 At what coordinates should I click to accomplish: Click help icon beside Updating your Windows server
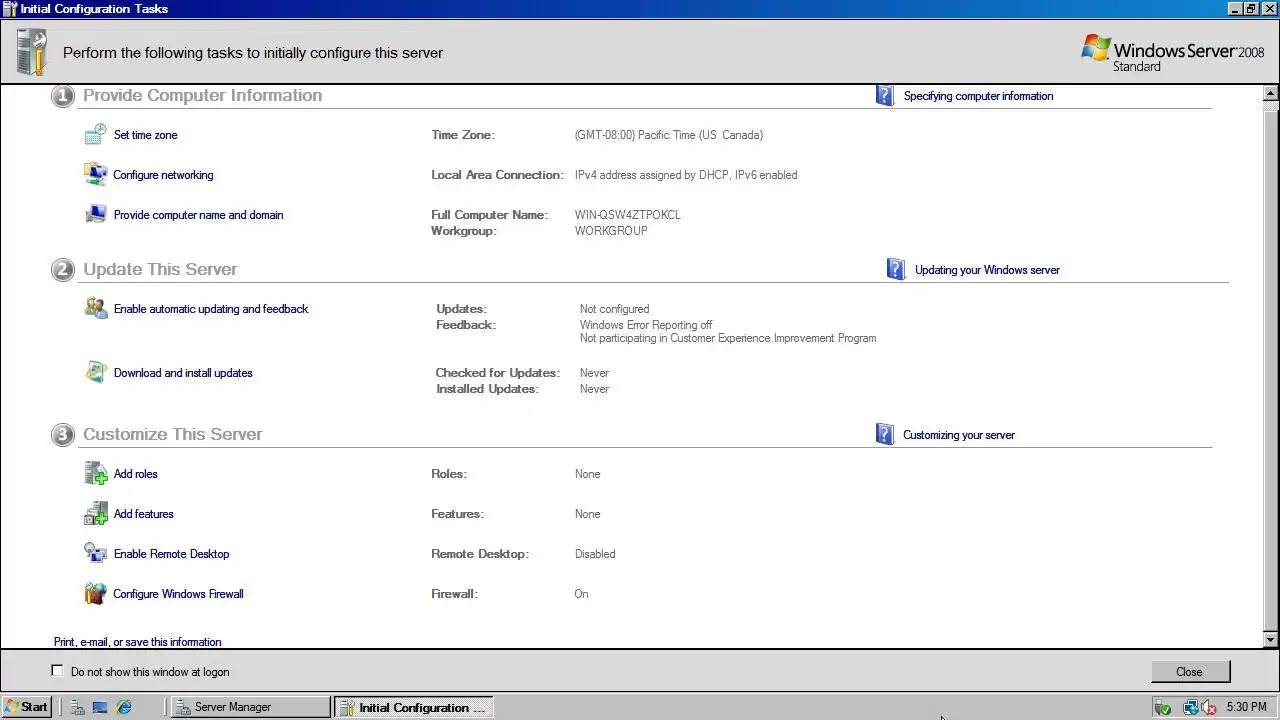(896, 269)
